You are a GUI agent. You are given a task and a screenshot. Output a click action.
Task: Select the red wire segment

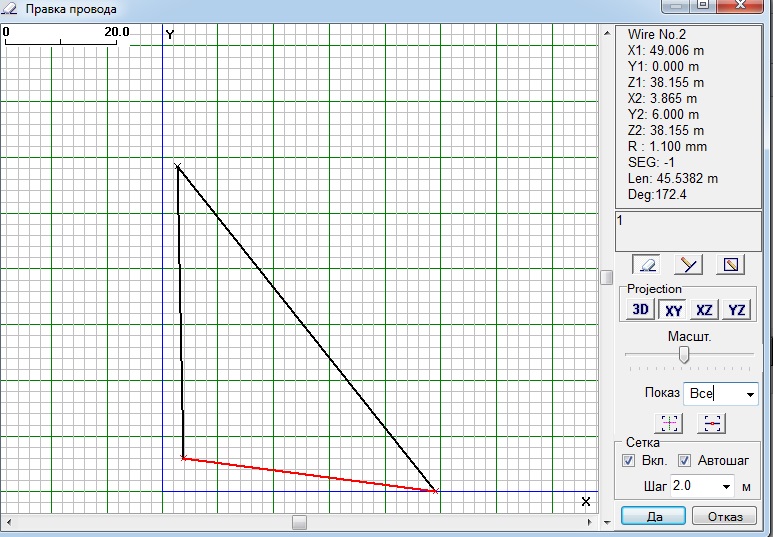point(309,475)
